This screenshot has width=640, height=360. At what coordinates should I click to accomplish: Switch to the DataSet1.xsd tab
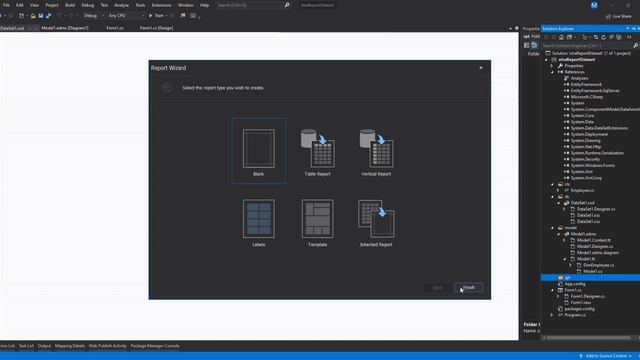12,28
